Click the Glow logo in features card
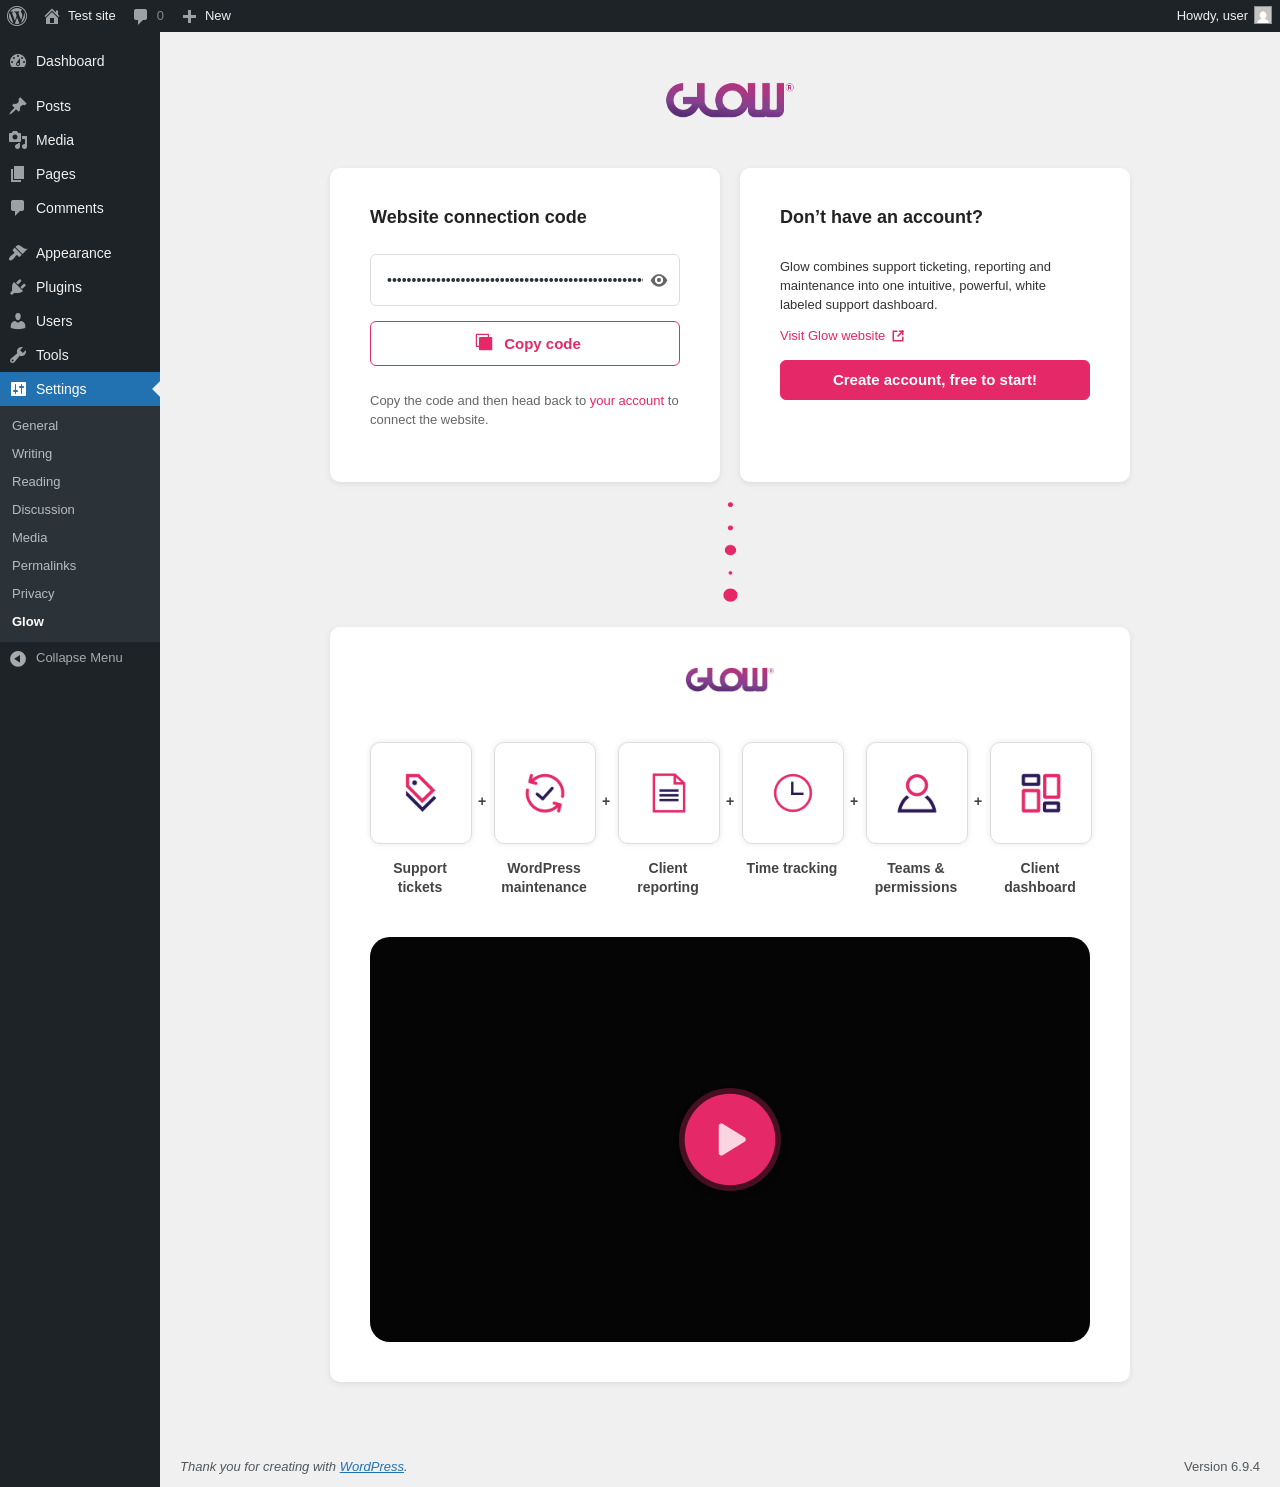This screenshot has width=1280, height=1487. [x=730, y=680]
